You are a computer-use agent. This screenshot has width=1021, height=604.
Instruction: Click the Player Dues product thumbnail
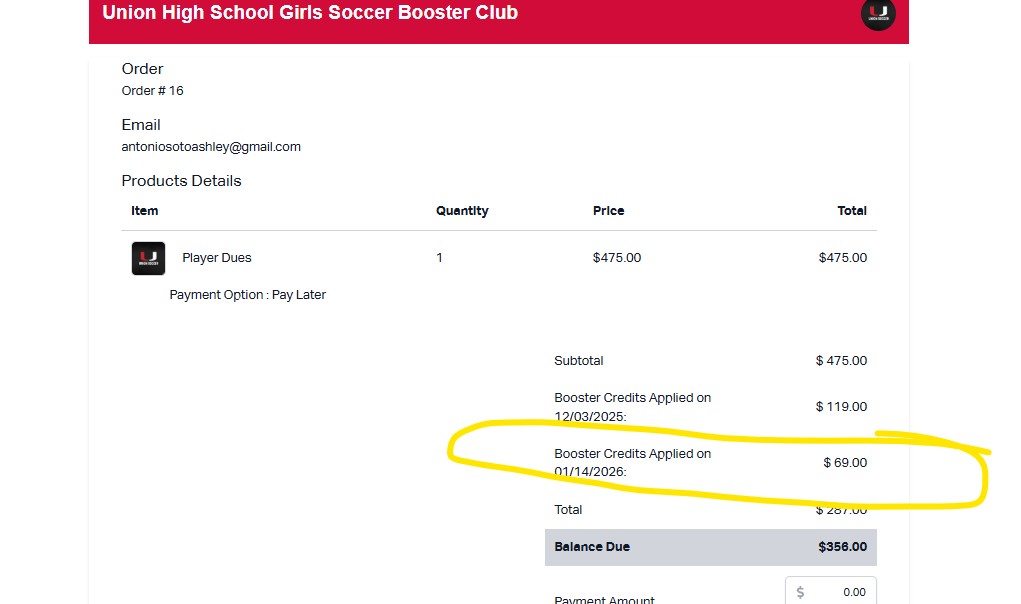coord(148,258)
